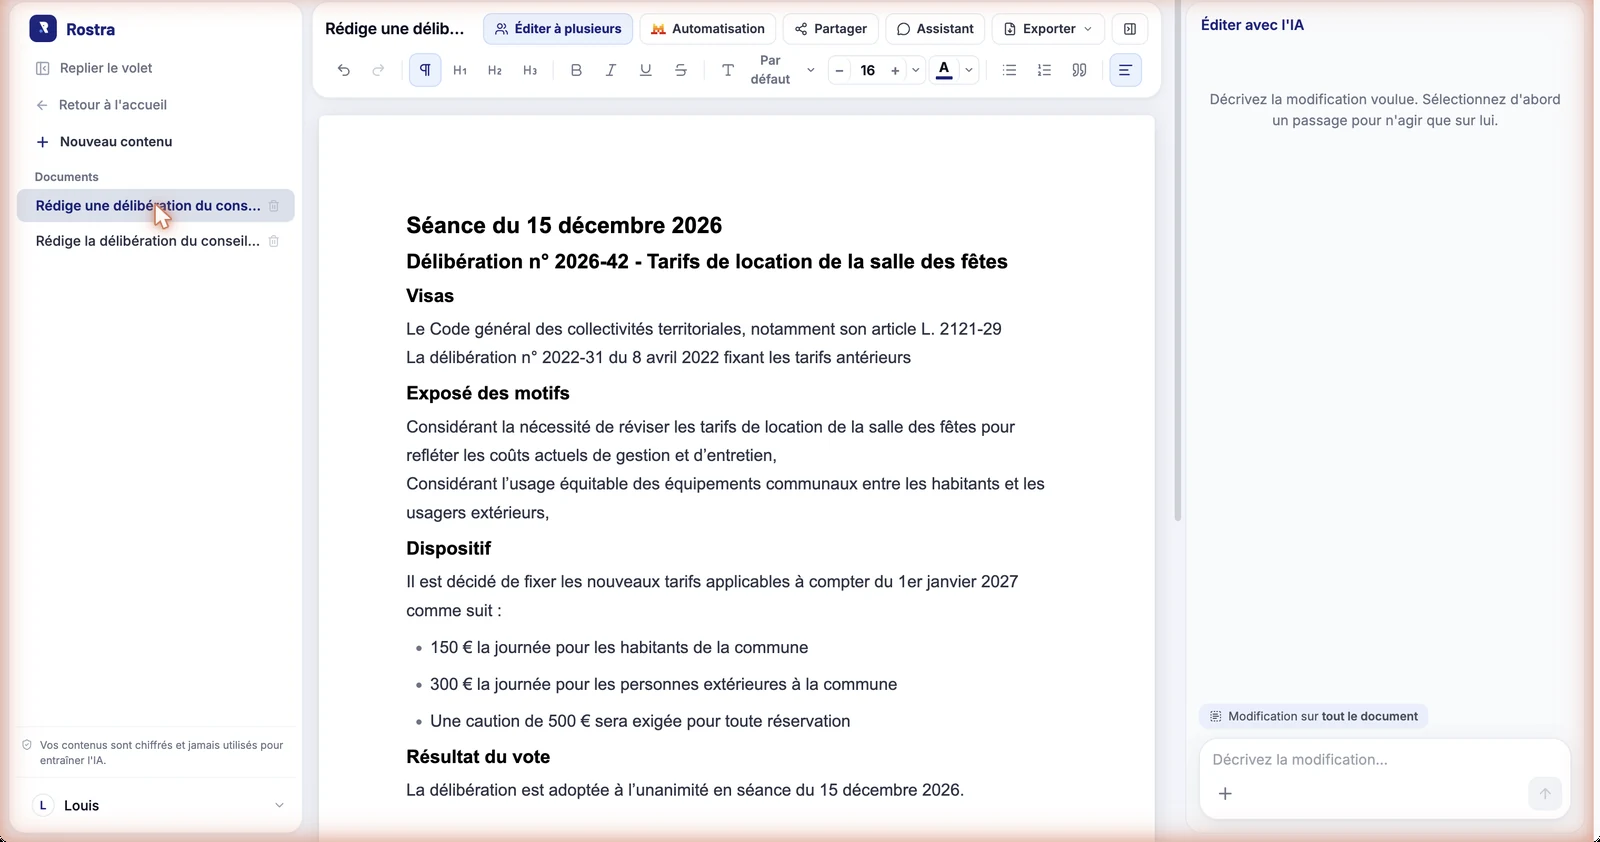This screenshot has width=1600, height=842.
Task: Create a Nouveau contenu document
Action: click(104, 142)
